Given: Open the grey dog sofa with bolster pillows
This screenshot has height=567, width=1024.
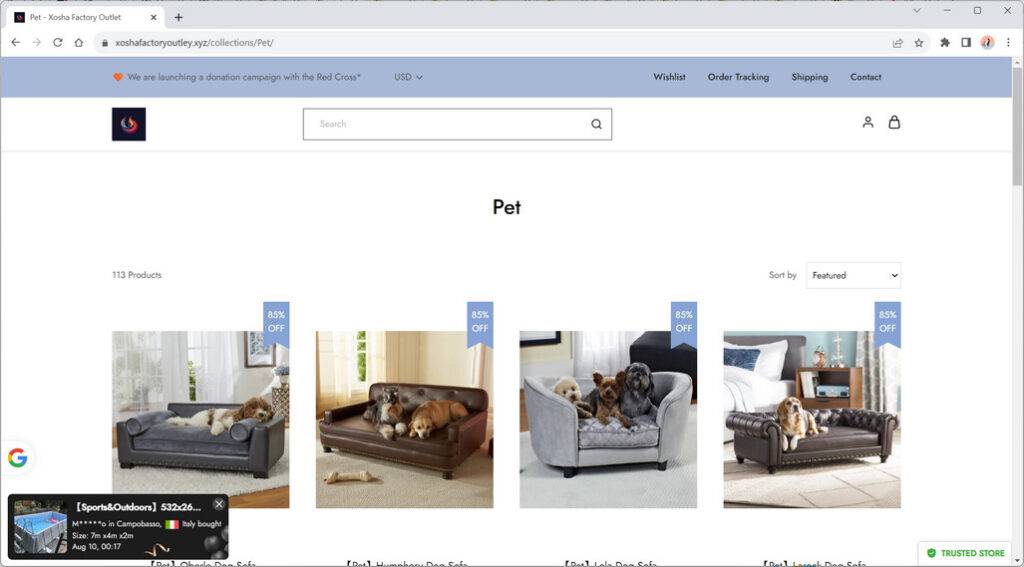Looking at the screenshot, I should pyautogui.click(x=200, y=419).
